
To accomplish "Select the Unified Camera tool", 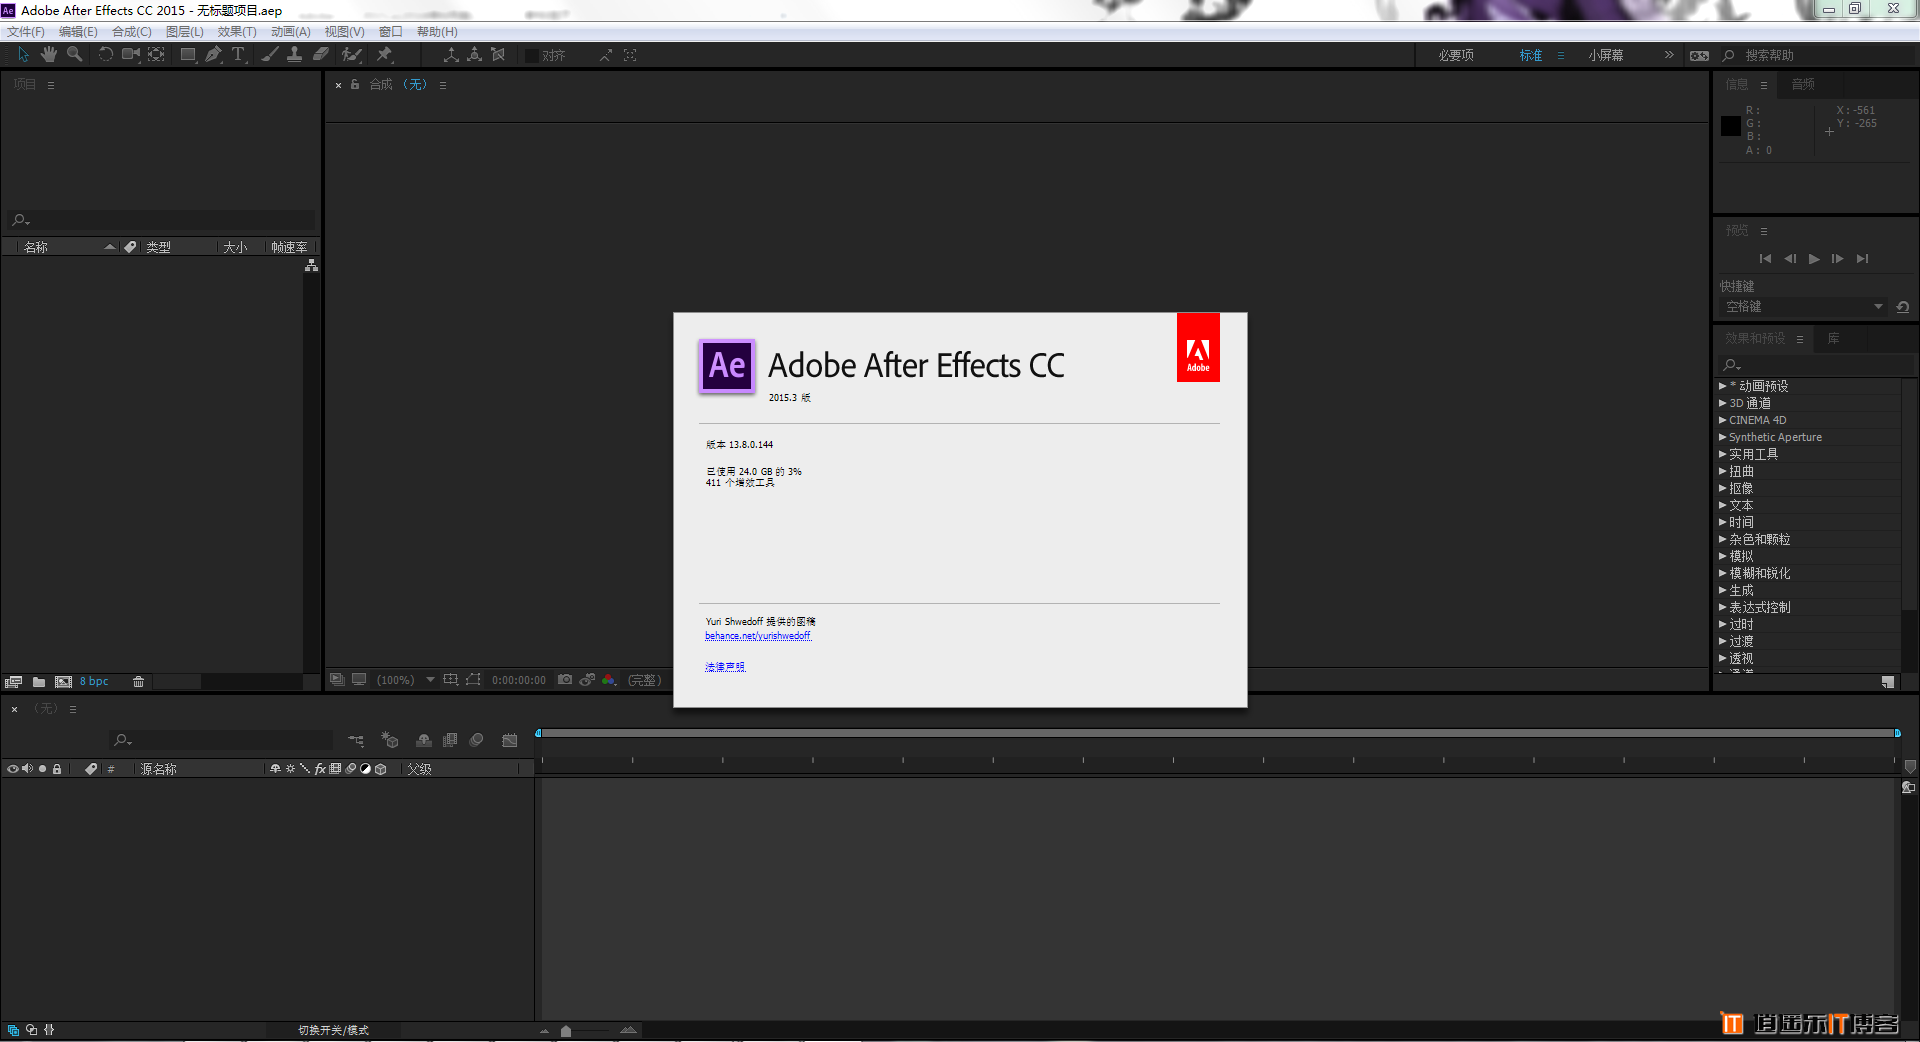I will click(x=130, y=55).
